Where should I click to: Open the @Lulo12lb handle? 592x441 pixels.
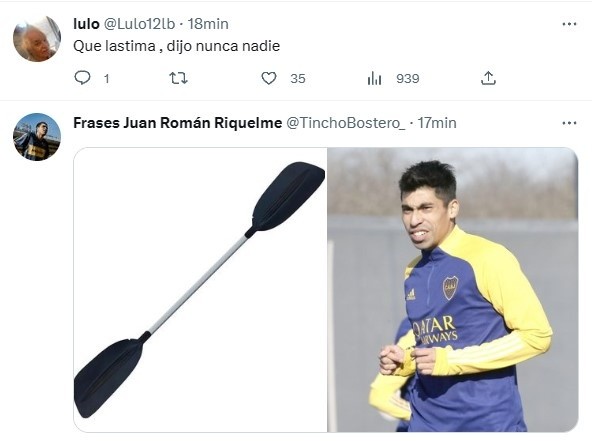(139, 24)
